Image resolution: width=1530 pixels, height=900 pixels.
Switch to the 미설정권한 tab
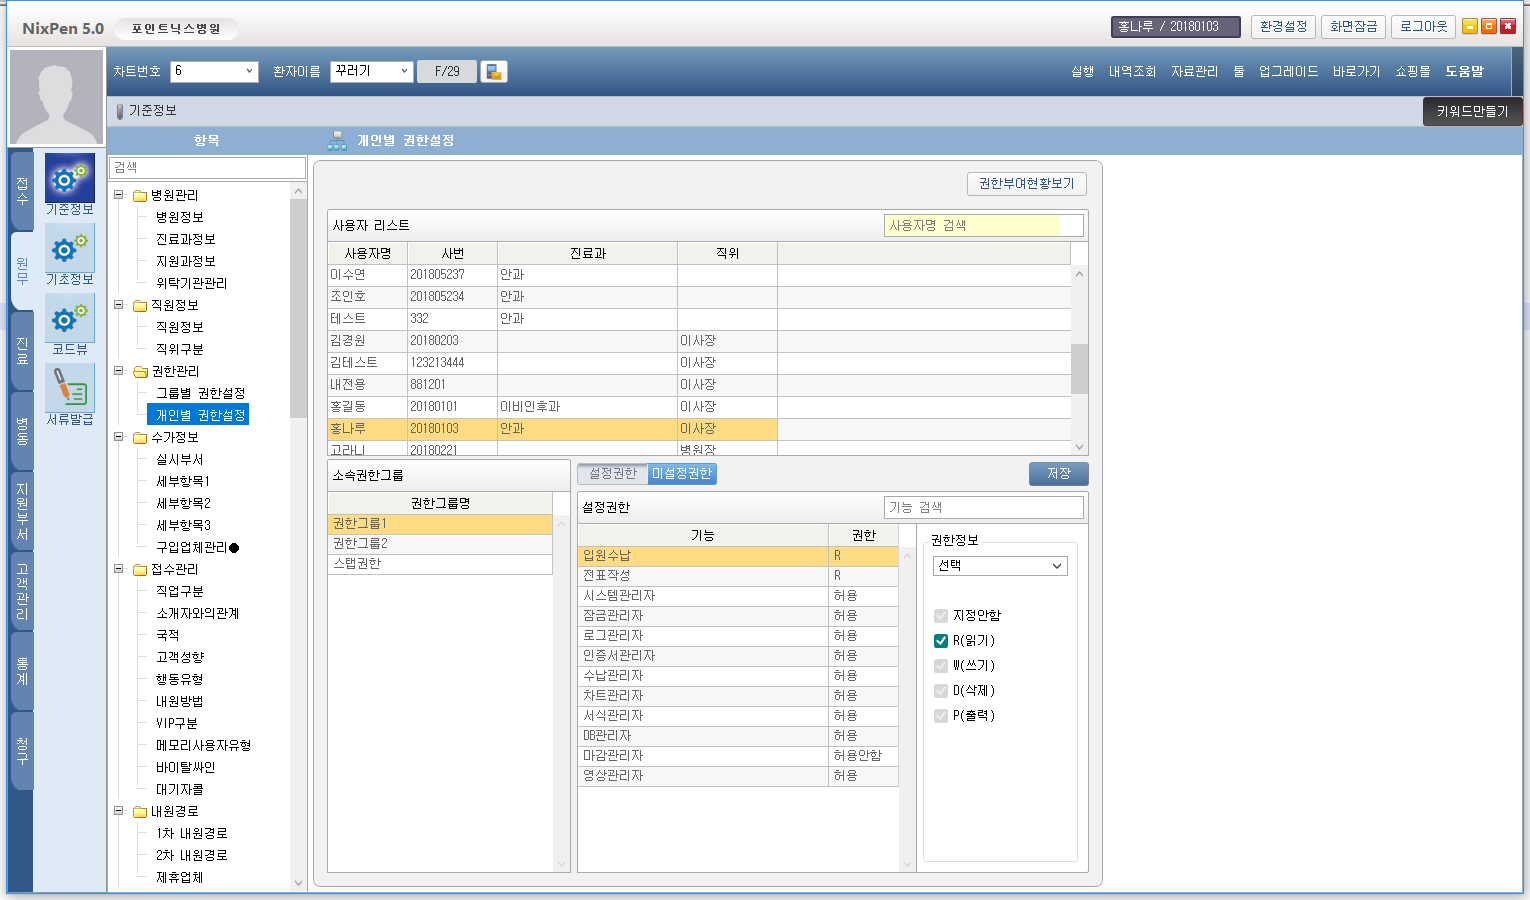pyautogui.click(x=682, y=474)
